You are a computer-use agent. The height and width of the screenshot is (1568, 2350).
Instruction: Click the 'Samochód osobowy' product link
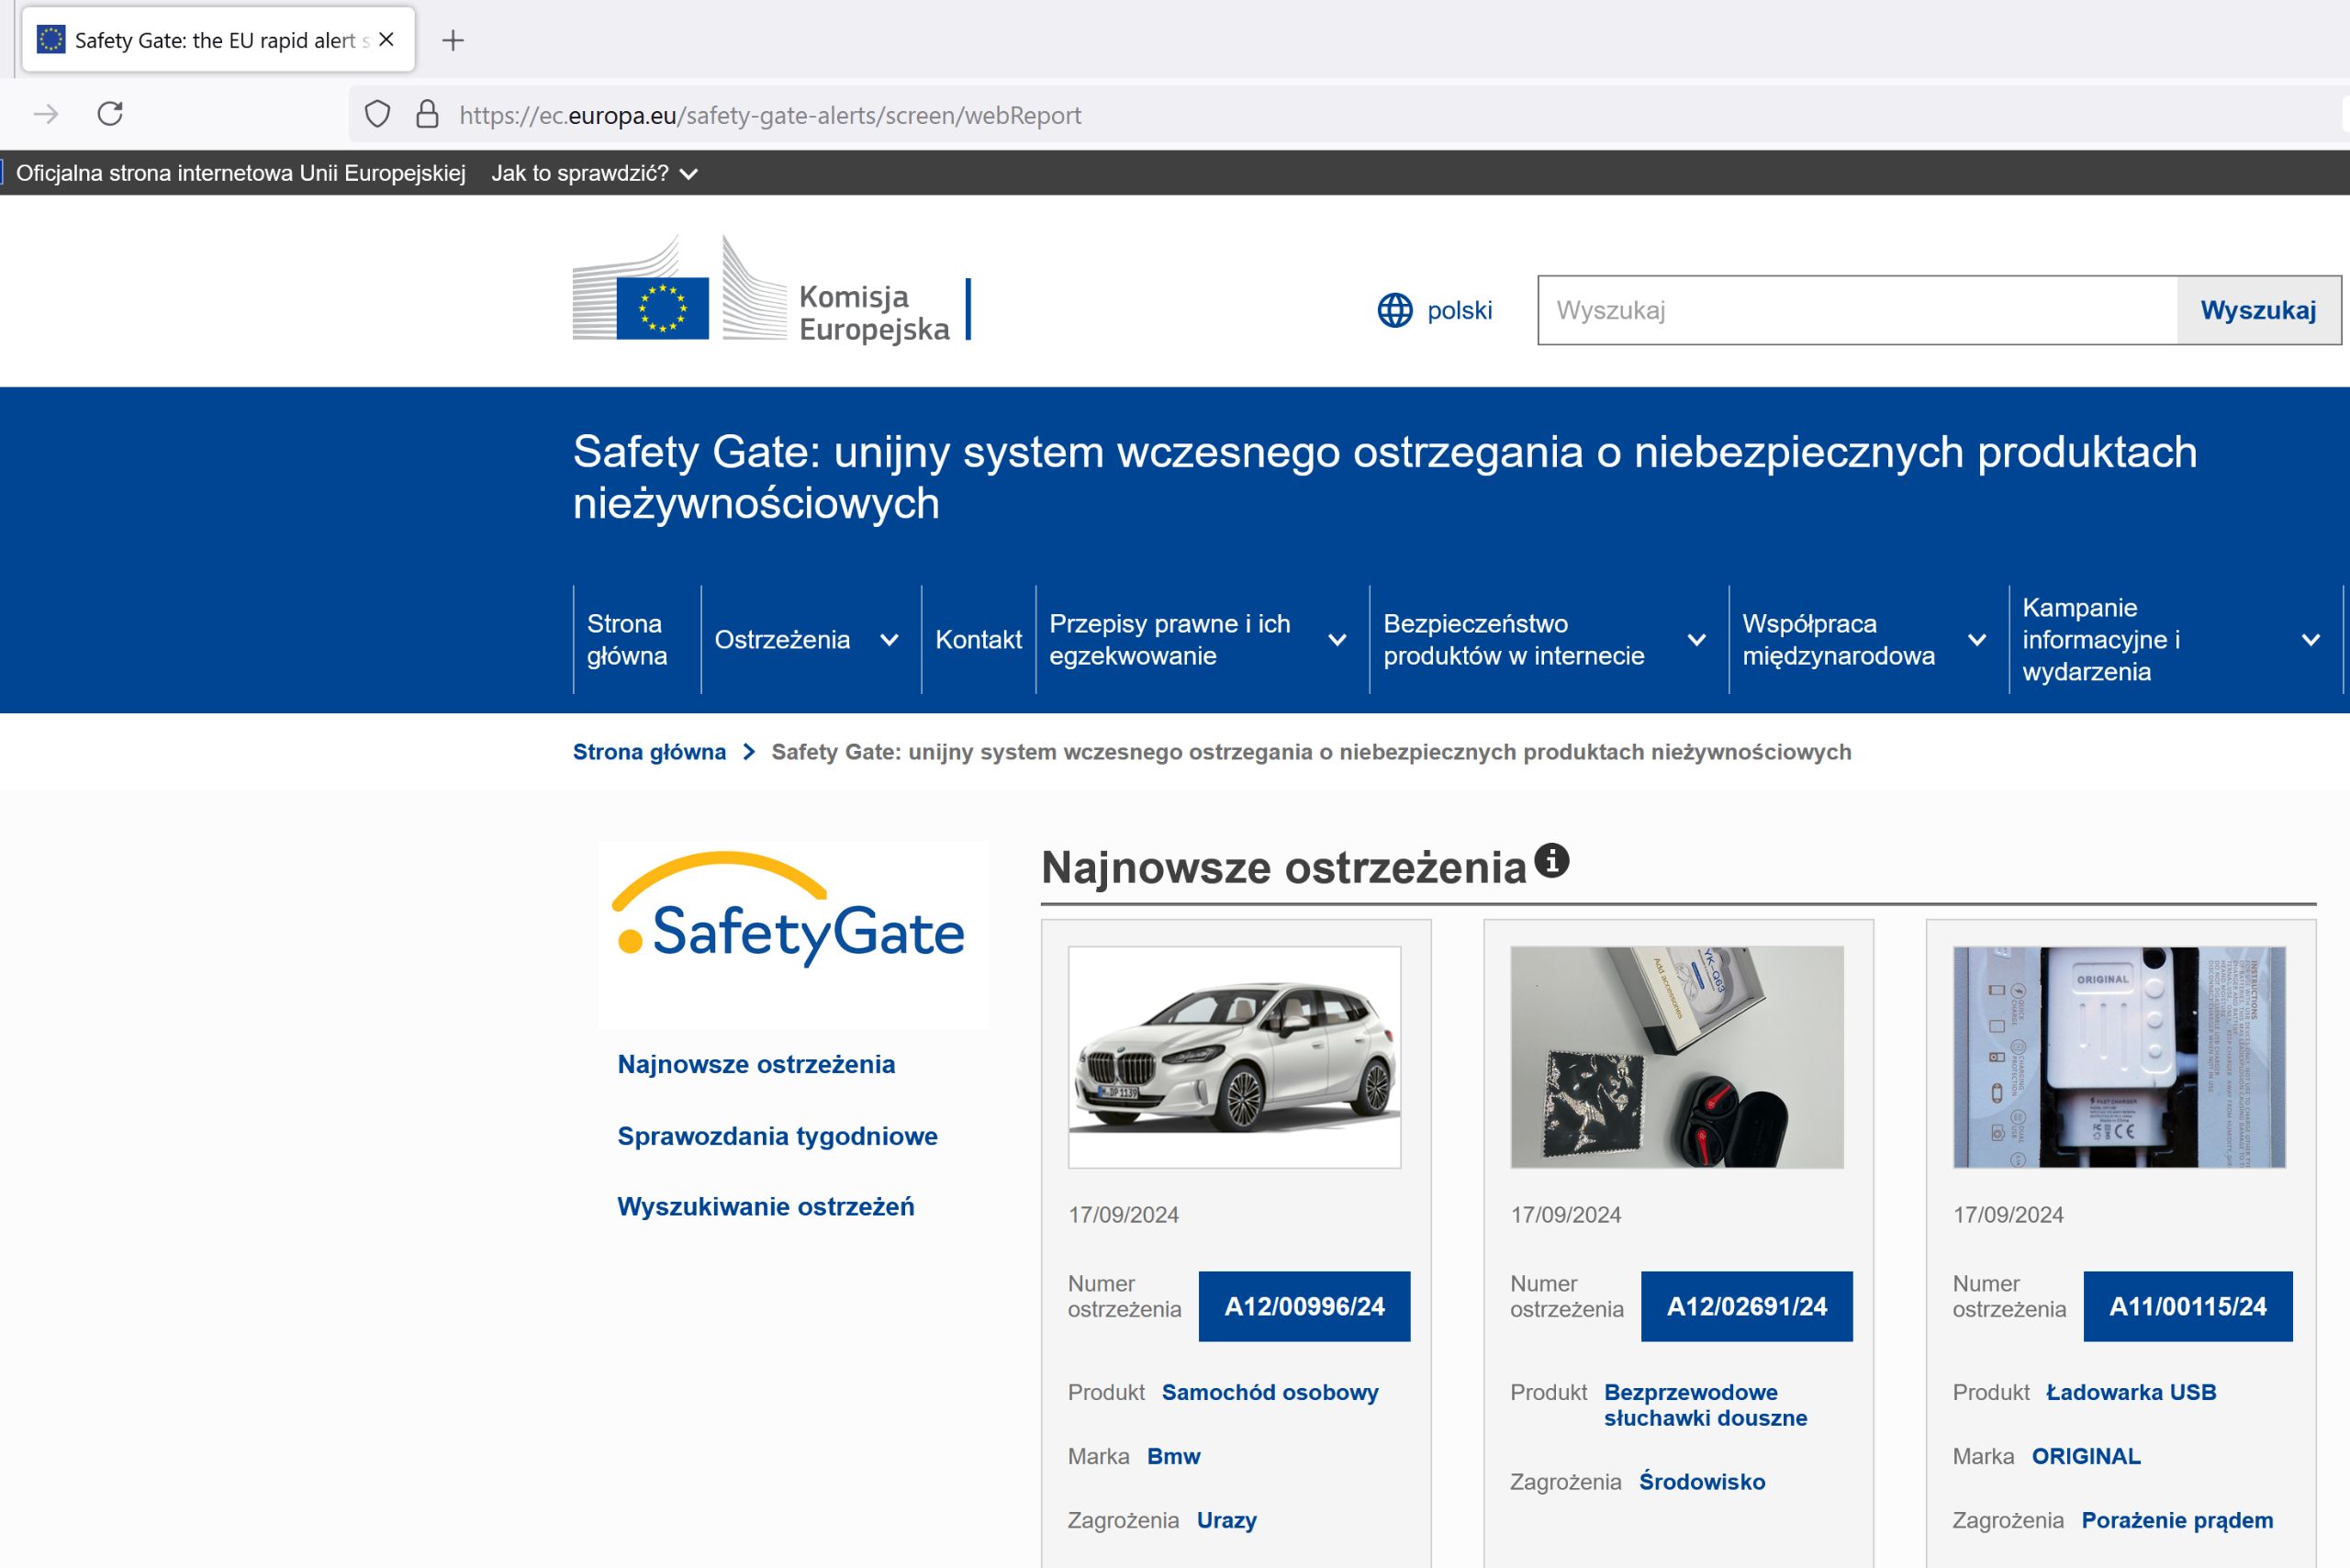click(1270, 1392)
